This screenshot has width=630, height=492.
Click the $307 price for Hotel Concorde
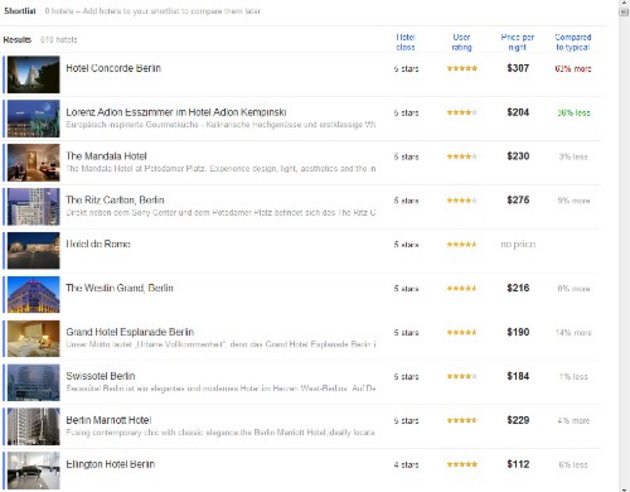click(x=518, y=68)
